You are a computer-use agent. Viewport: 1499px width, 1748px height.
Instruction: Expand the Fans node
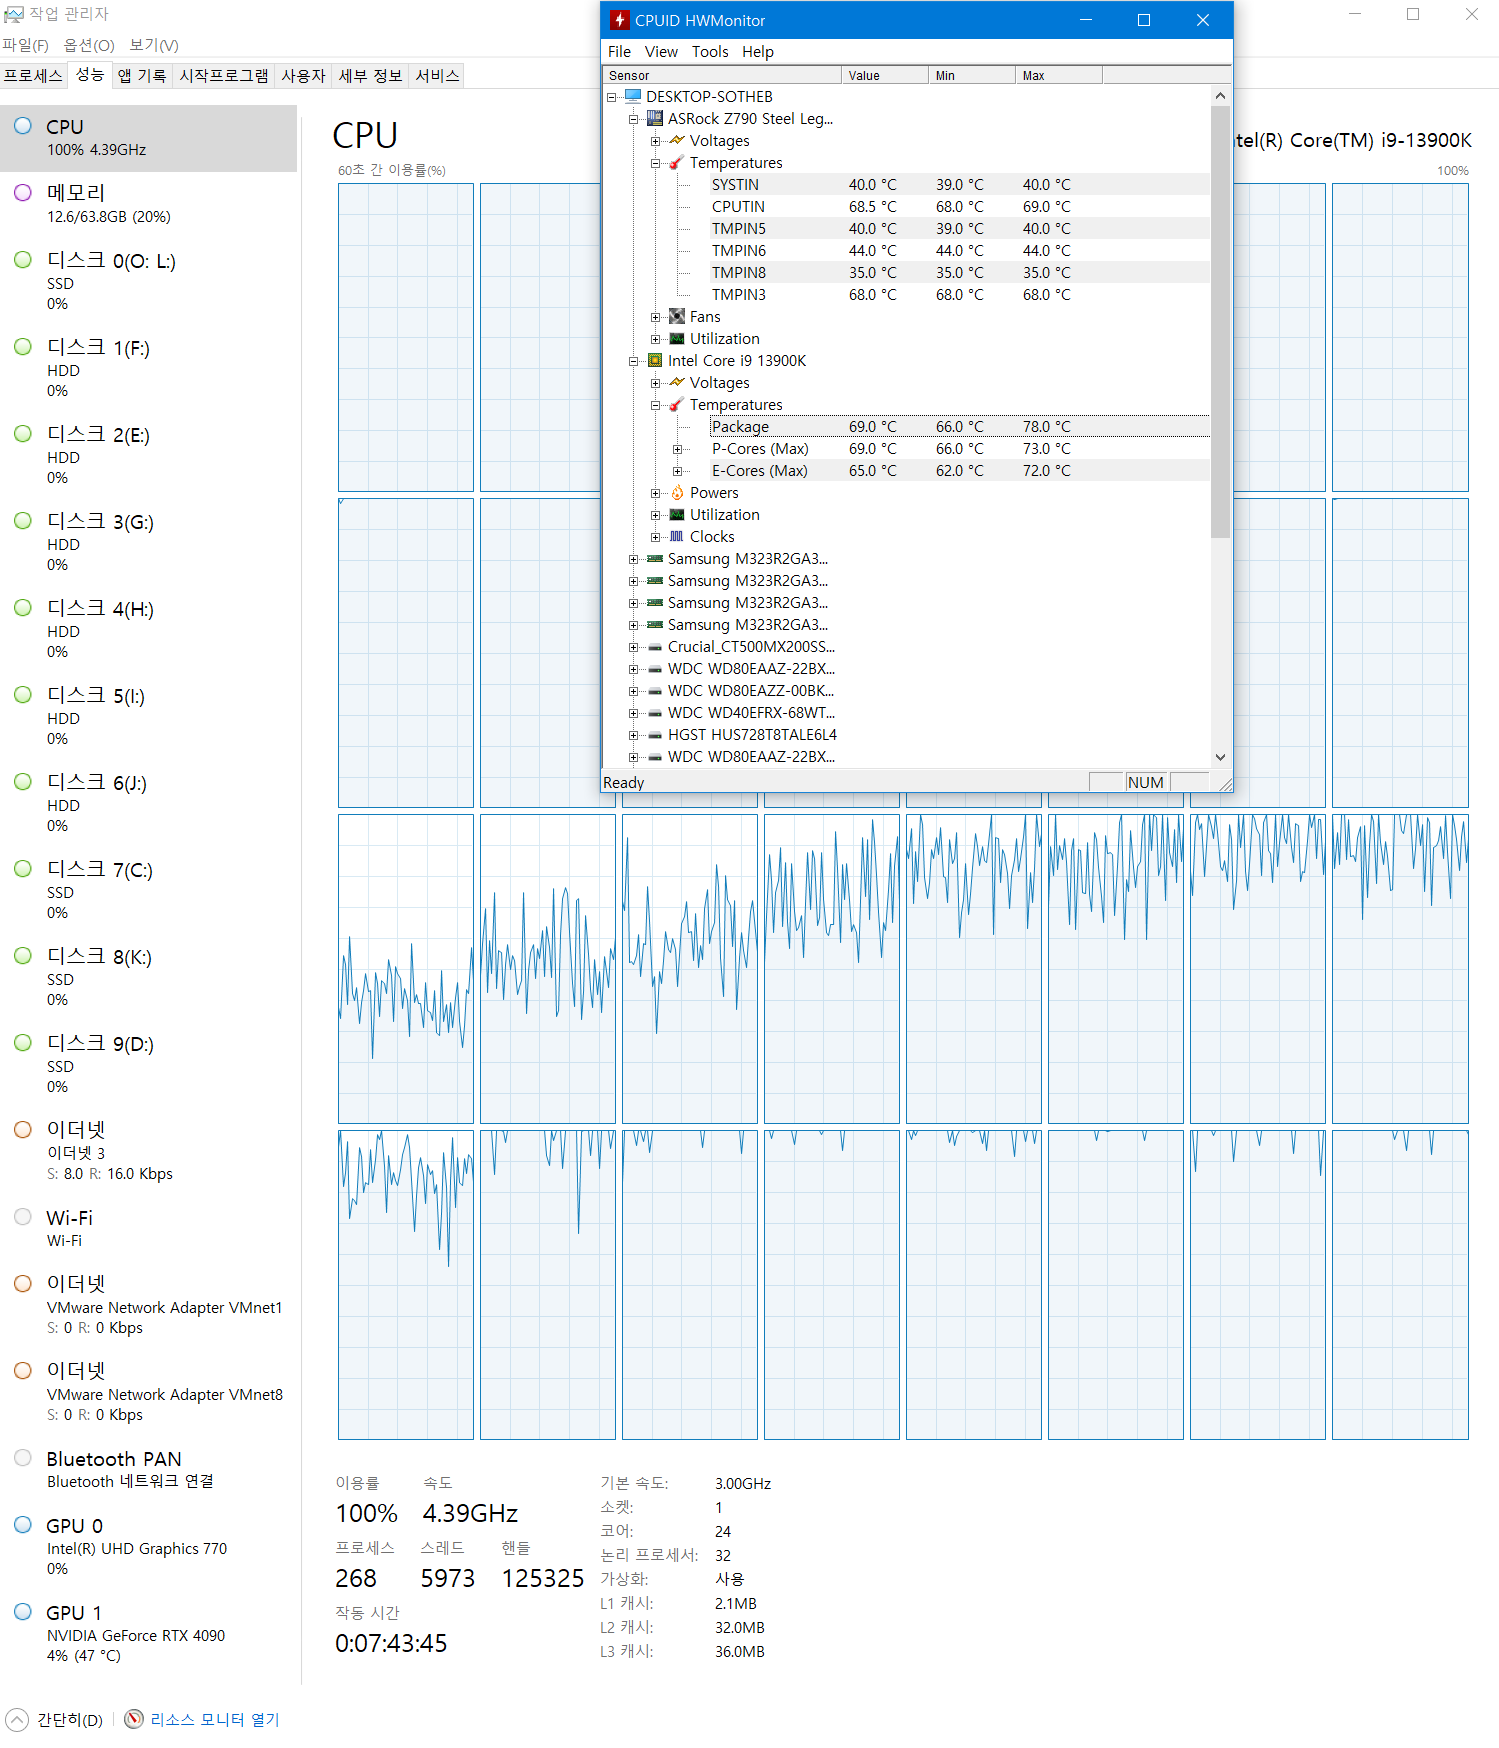[x=655, y=317]
